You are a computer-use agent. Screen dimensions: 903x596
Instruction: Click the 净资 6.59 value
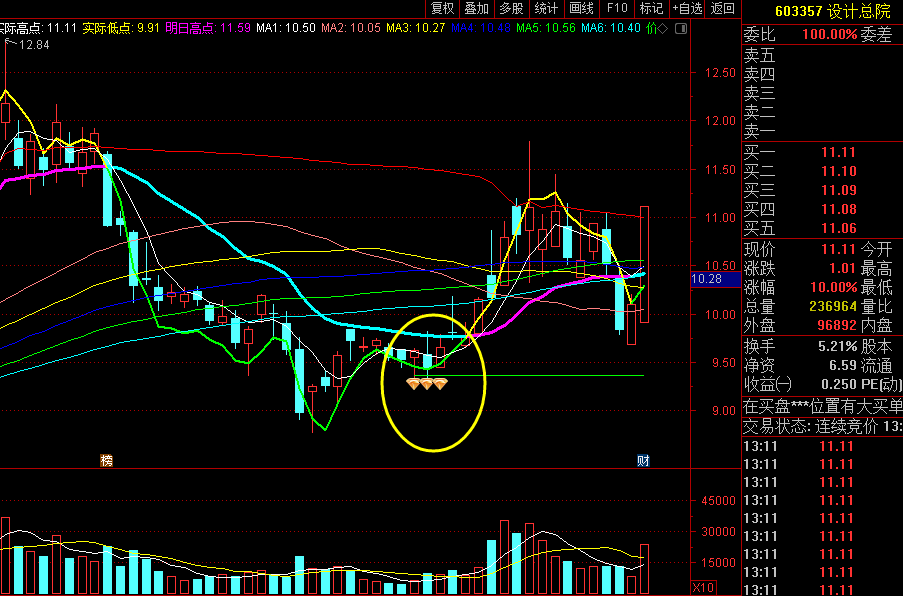coord(843,366)
